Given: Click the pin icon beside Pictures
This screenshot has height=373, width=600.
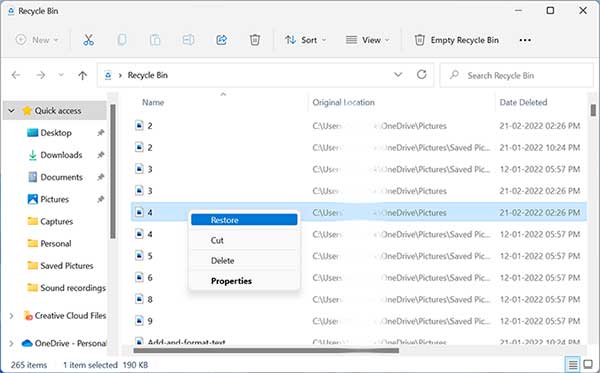Looking at the screenshot, I should (101, 199).
